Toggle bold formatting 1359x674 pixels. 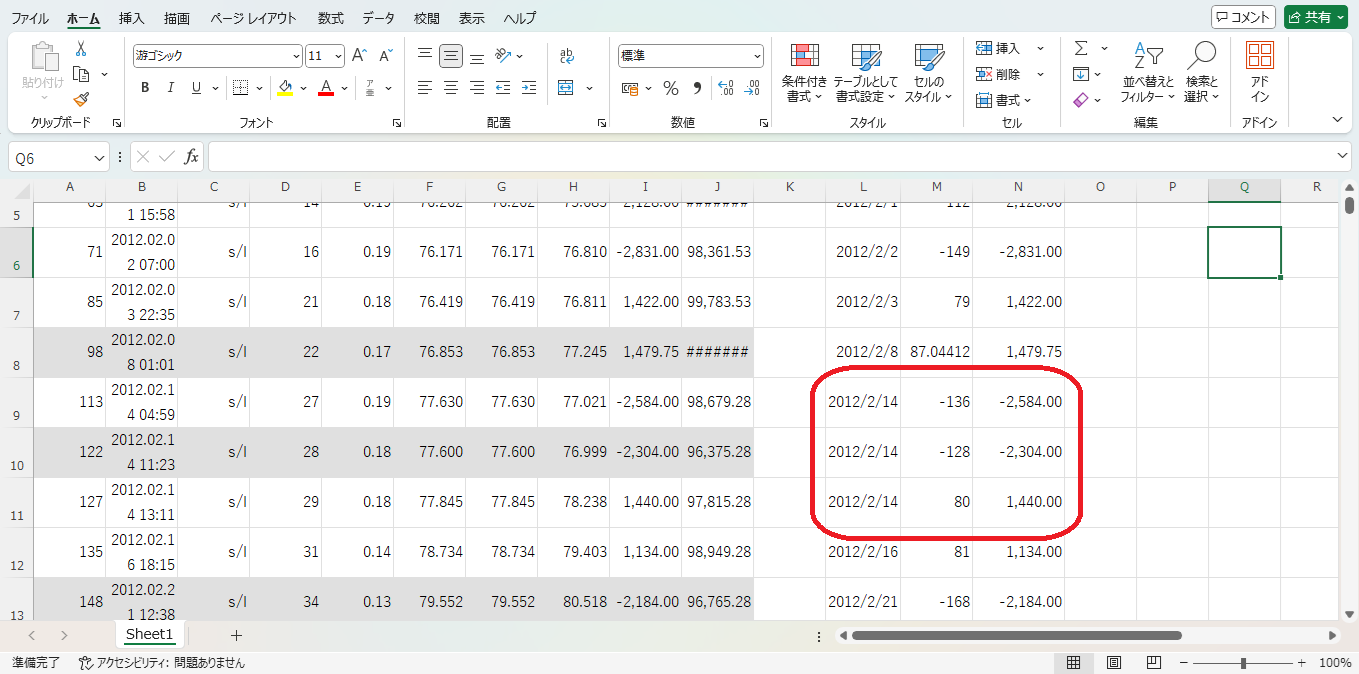pyautogui.click(x=145, y=88)
